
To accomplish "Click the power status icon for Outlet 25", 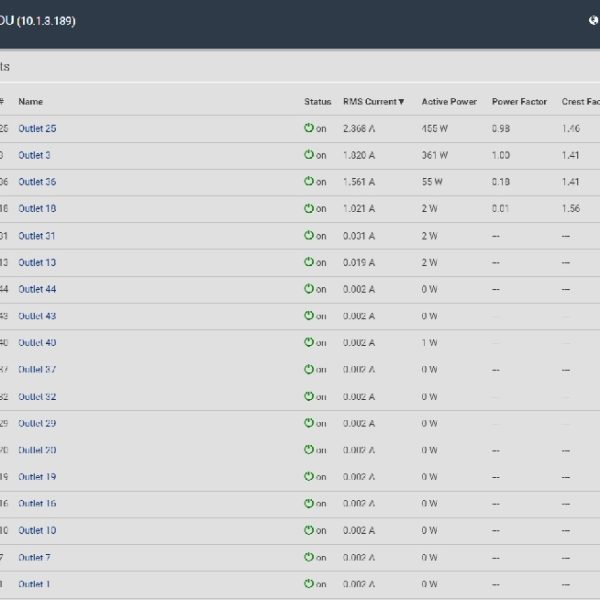I will pos(309,128).
